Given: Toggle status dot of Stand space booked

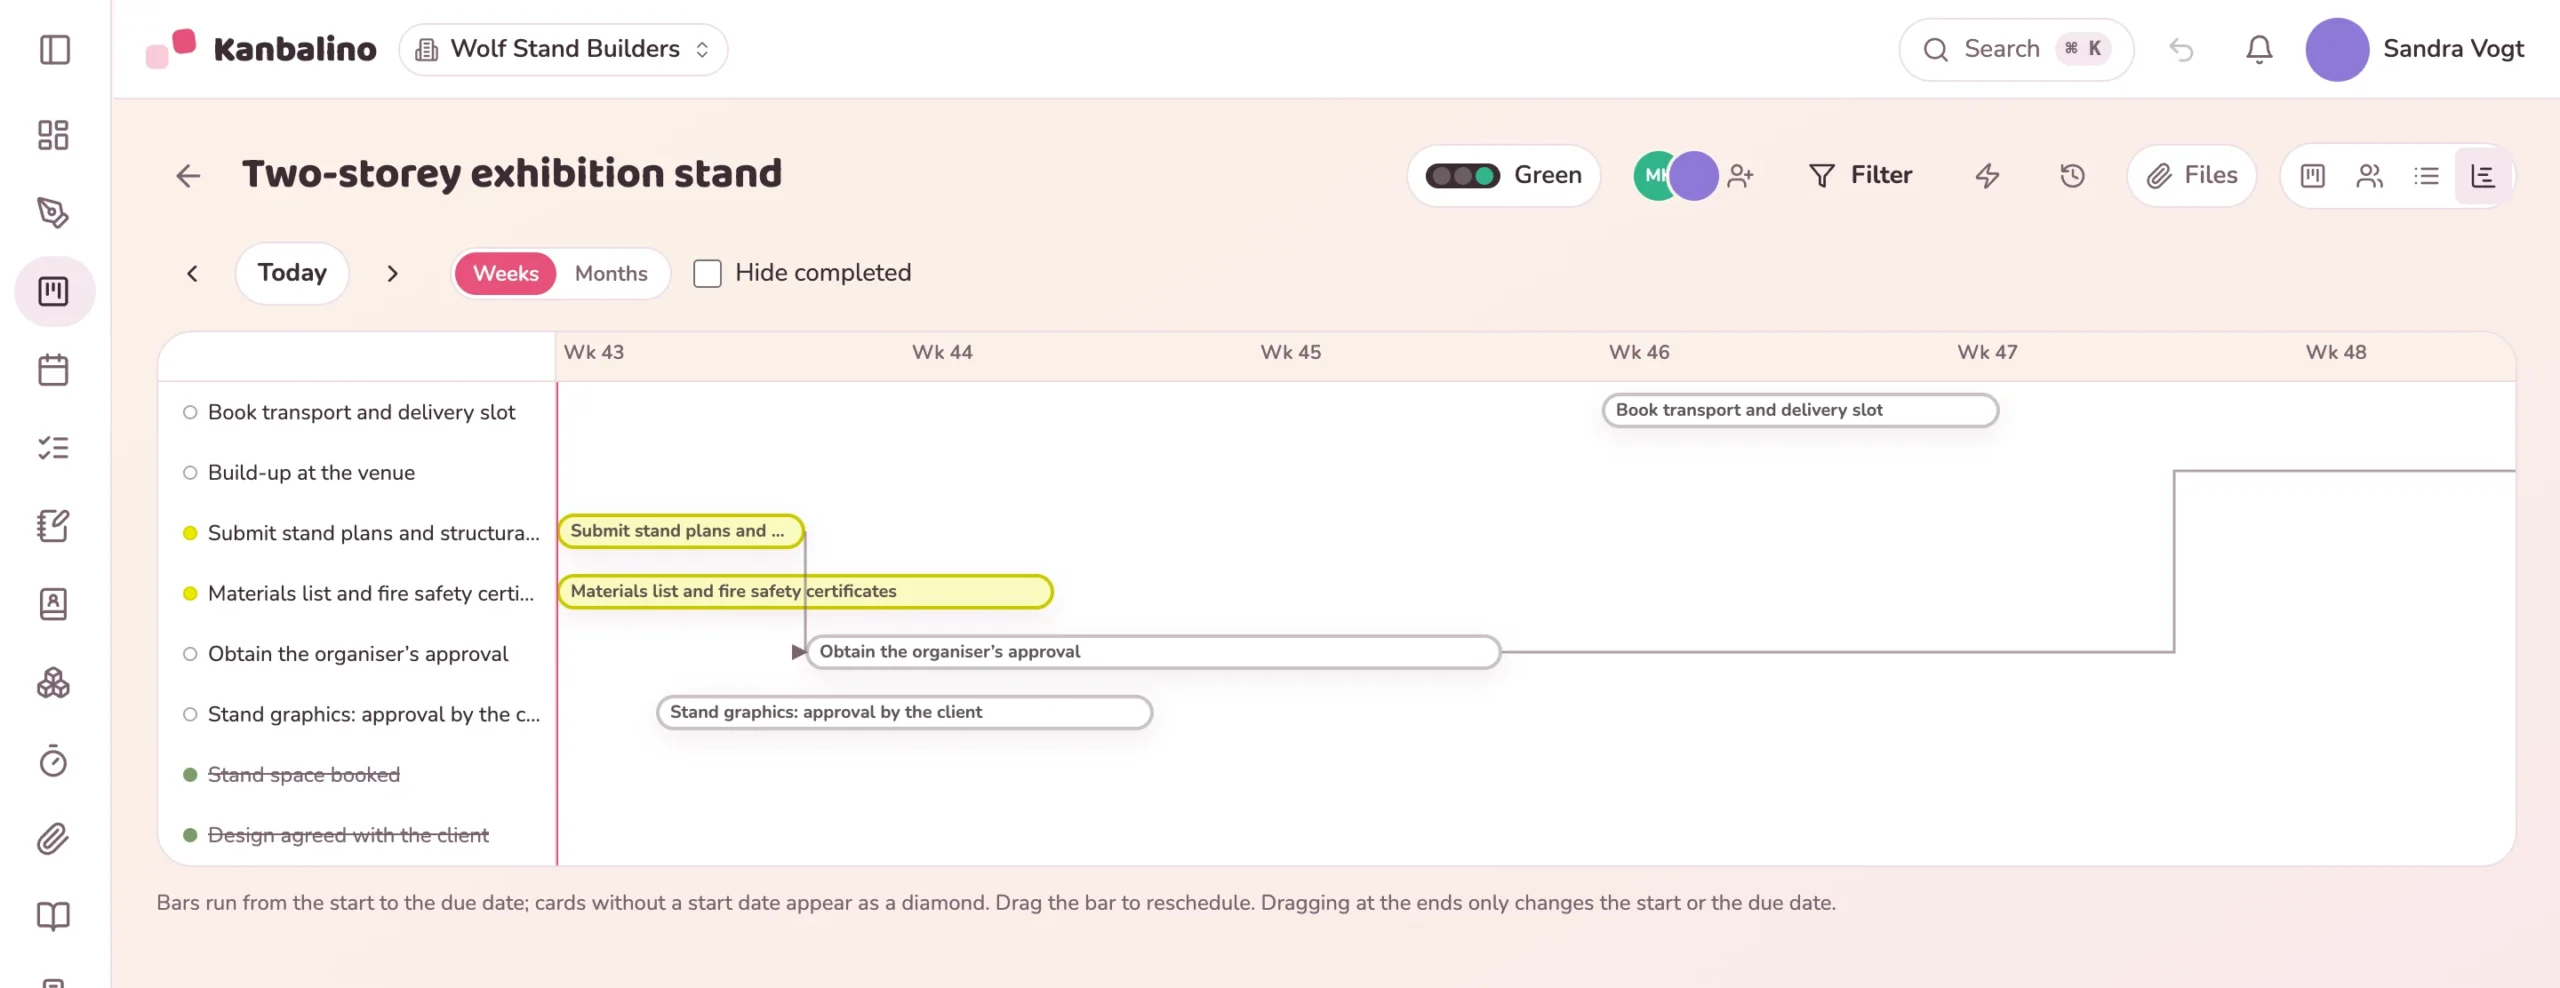Looking at the screenshot, I should pyautogui.click(x=190, y=775).
